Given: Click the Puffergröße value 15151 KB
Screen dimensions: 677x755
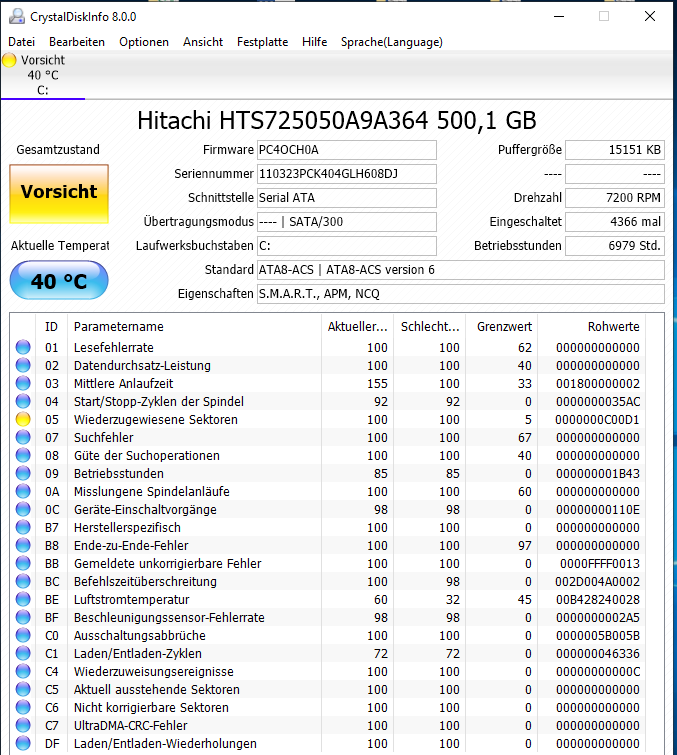Looking at the screenshot, I should coord(615,150).
